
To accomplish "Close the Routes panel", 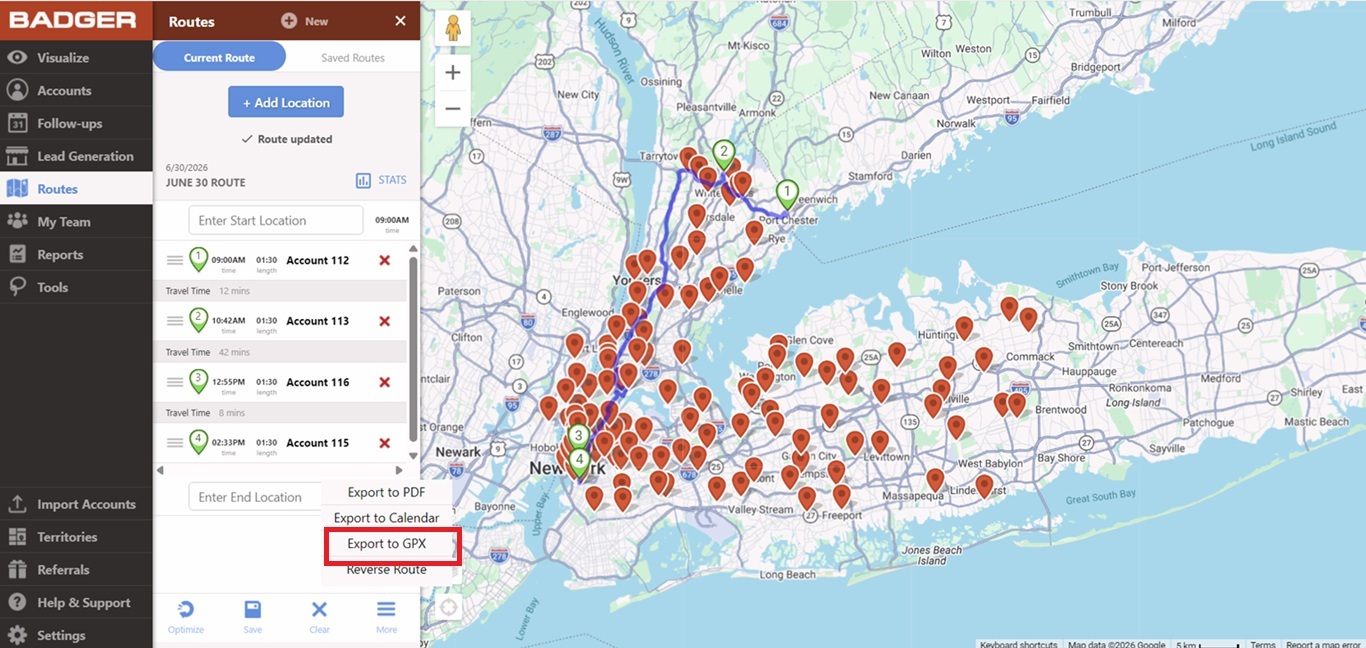I will 400,21.
